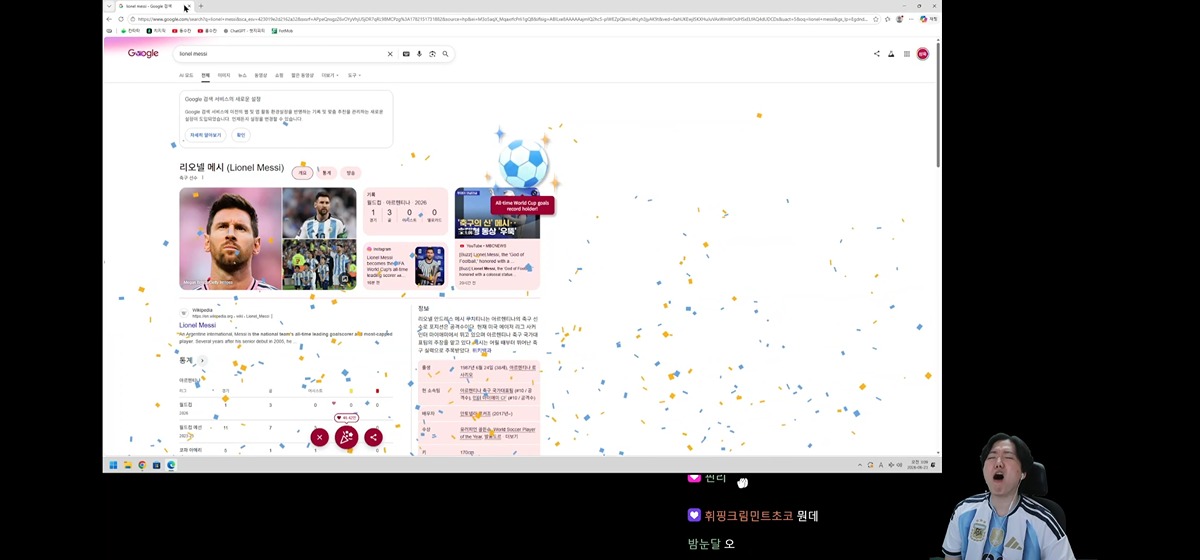Switch to the 동영상 tab
This screenshot has height=560, width=1200.
click(x=261, y=75)
